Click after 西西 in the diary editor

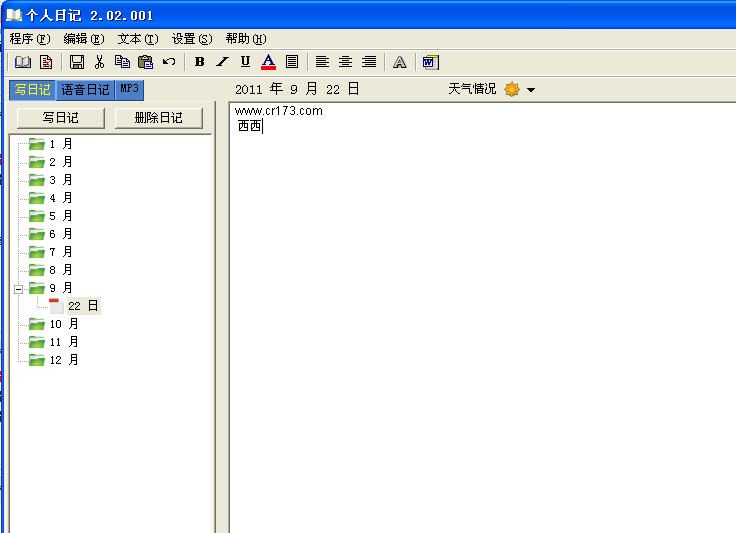(x=262, y=126)
